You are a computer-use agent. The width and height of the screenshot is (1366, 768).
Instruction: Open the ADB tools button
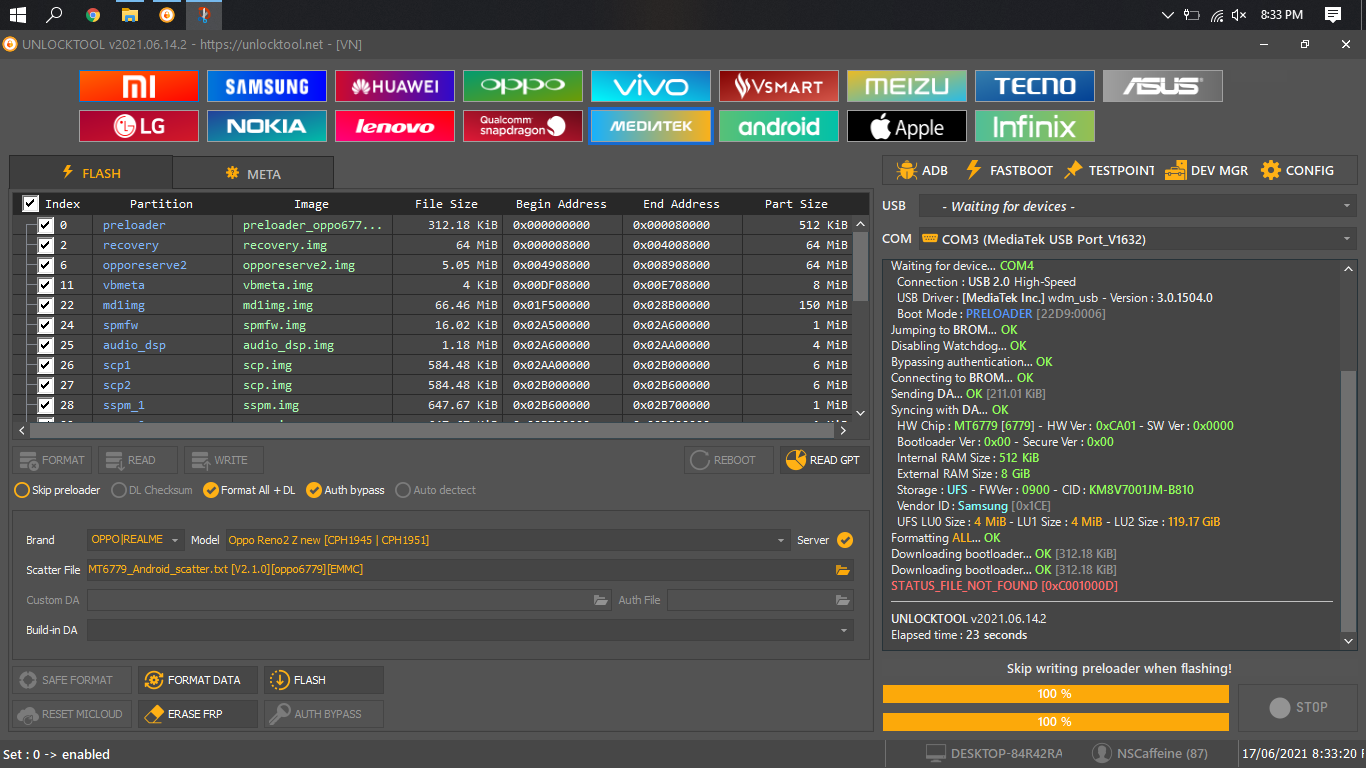922,170
